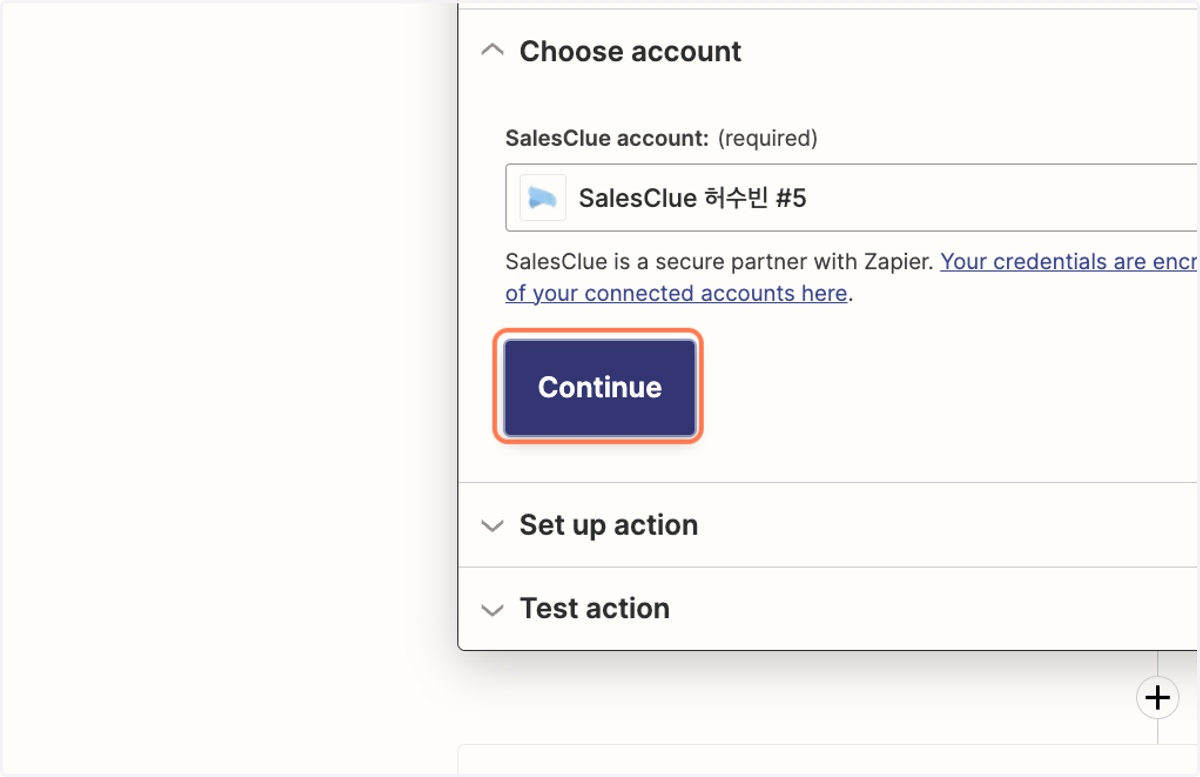
Task: Click the blank space in the Set up action row
Action: [x=948, y=525]
